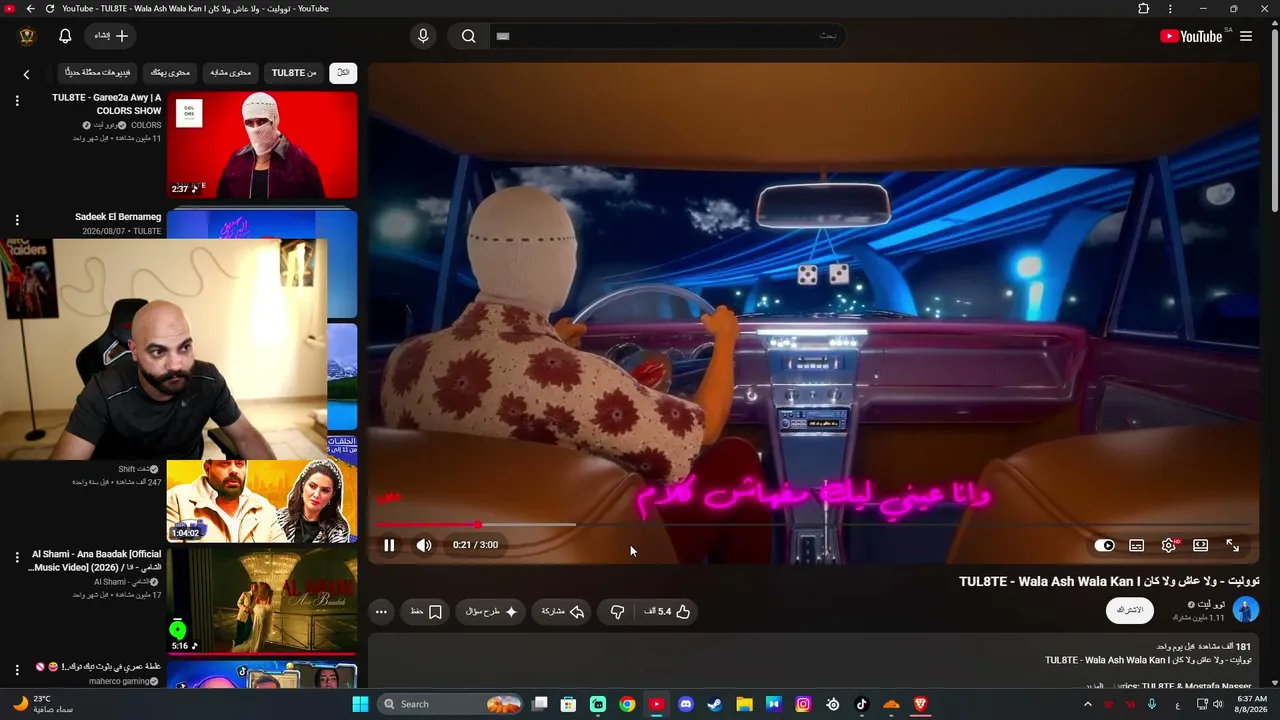
Task: Save the video using حفظ button
Action: [x=426, y=611]
